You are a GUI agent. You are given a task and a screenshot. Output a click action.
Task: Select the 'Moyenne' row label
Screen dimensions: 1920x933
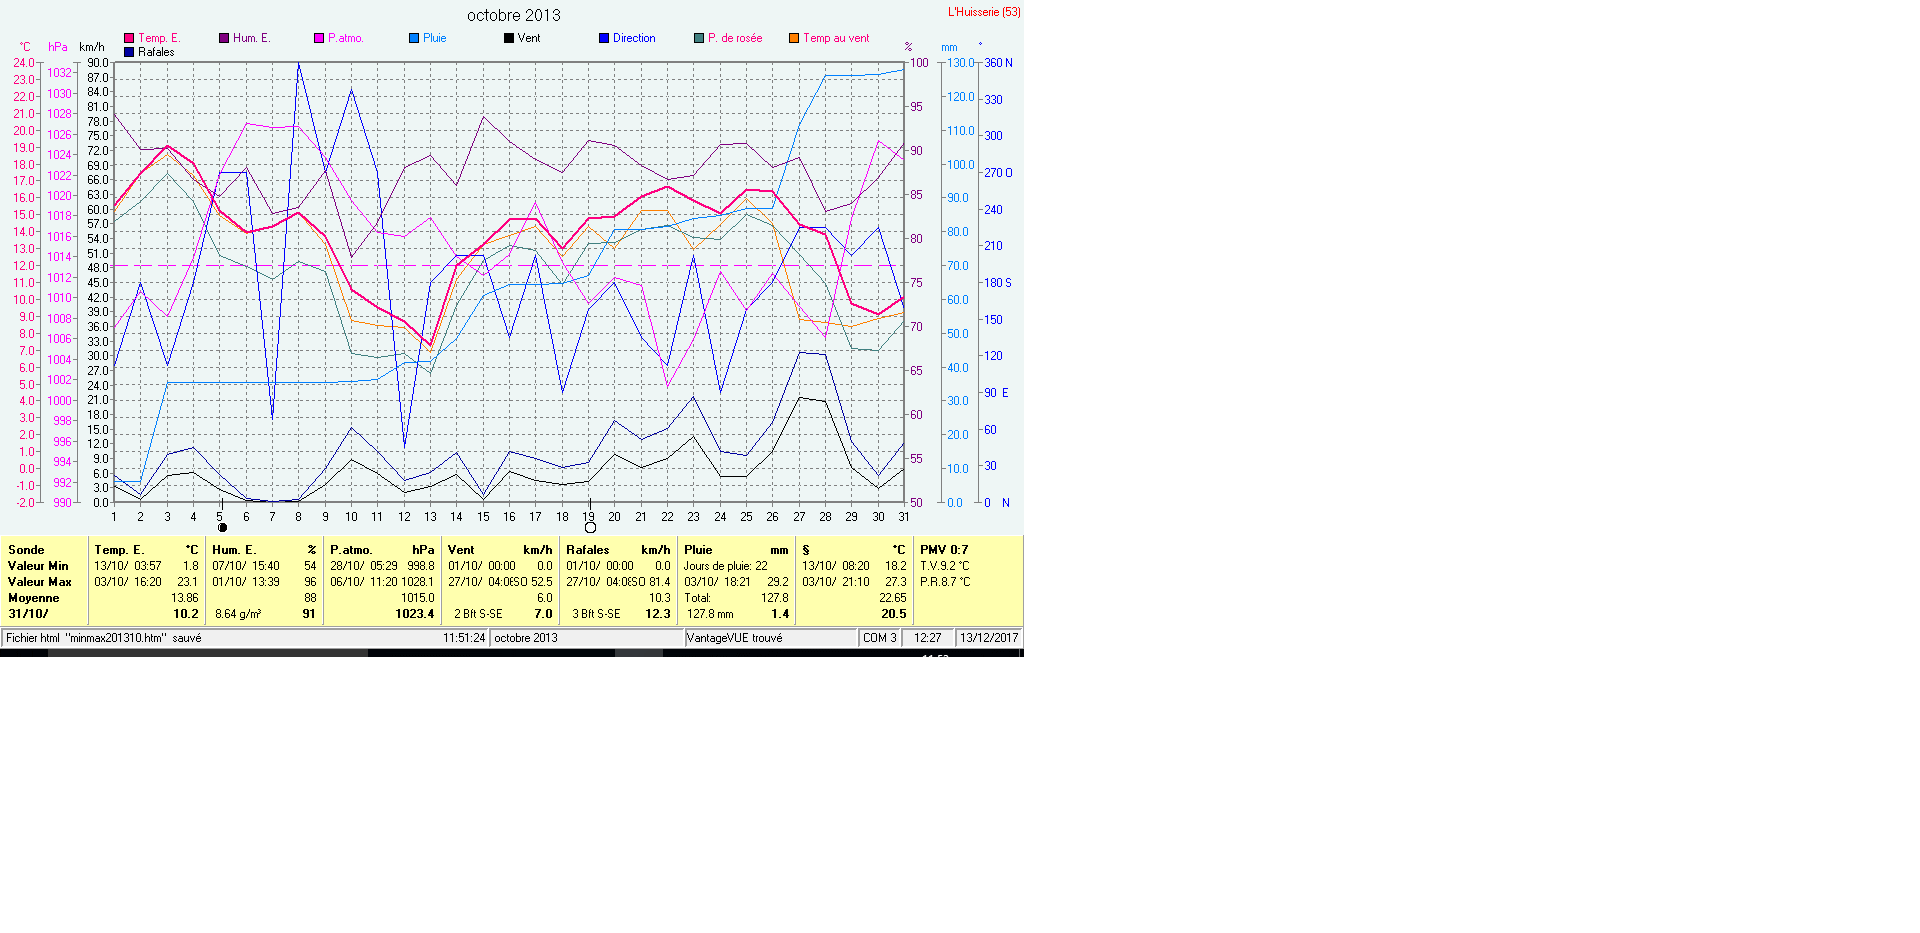[34, 598]
